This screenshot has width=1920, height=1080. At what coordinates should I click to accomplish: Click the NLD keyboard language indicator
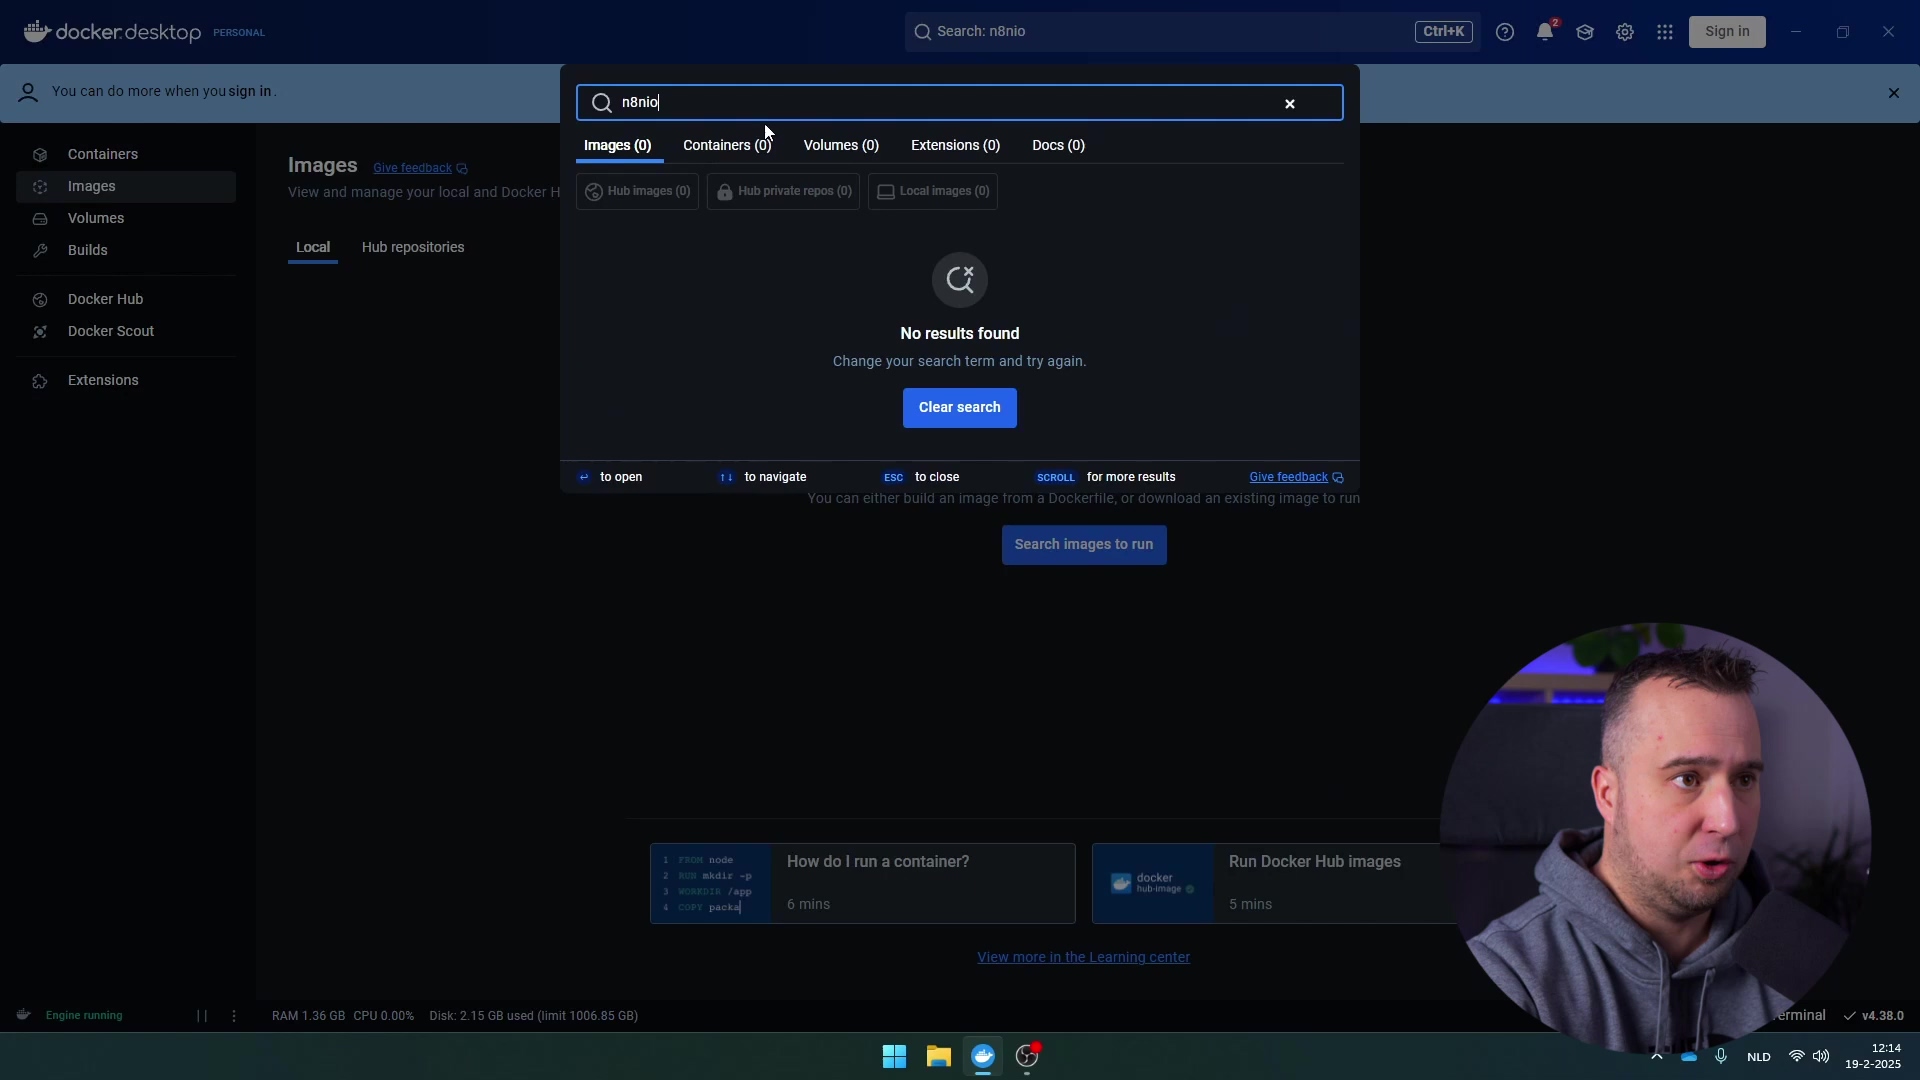pyautogui.click(x=1759, y=1057)
